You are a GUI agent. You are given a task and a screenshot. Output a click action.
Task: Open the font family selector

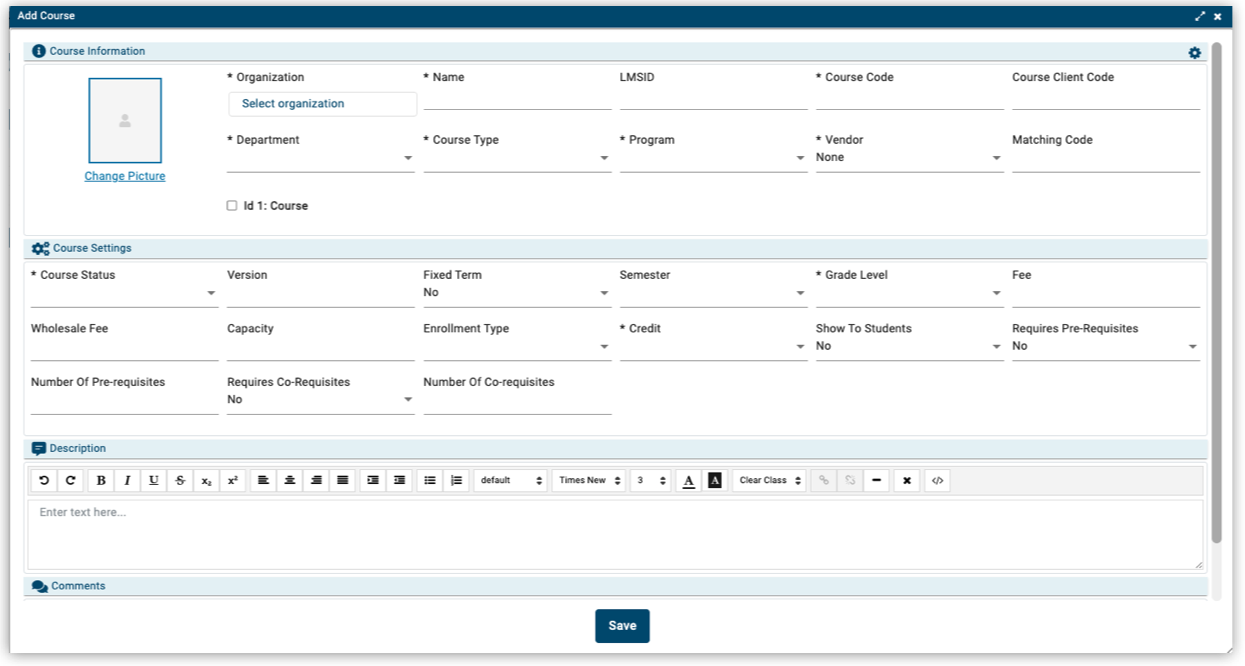[588, 480]
